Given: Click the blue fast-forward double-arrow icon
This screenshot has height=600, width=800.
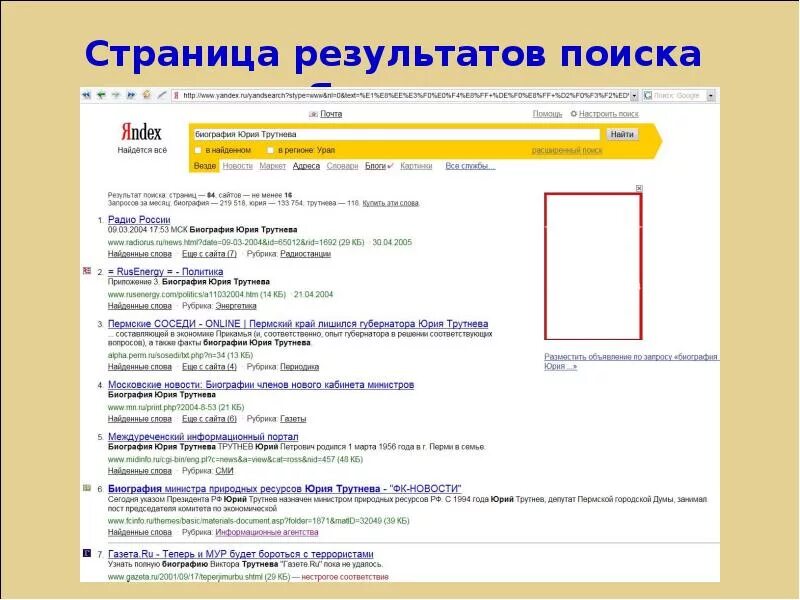Looking at the screenshot, I should (131, 95).
